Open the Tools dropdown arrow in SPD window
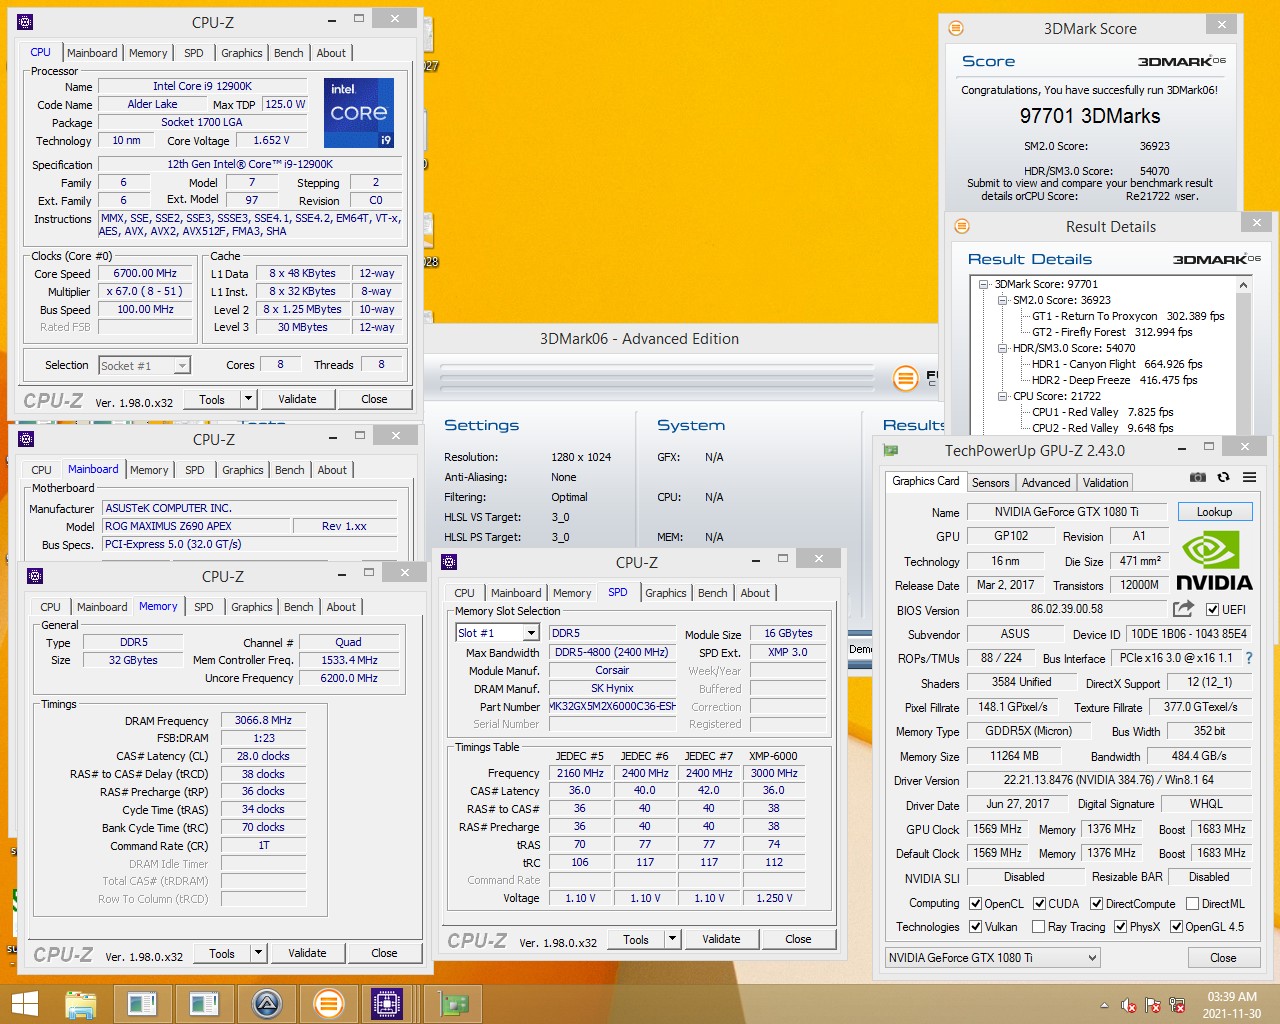 (x=672, y=939)
